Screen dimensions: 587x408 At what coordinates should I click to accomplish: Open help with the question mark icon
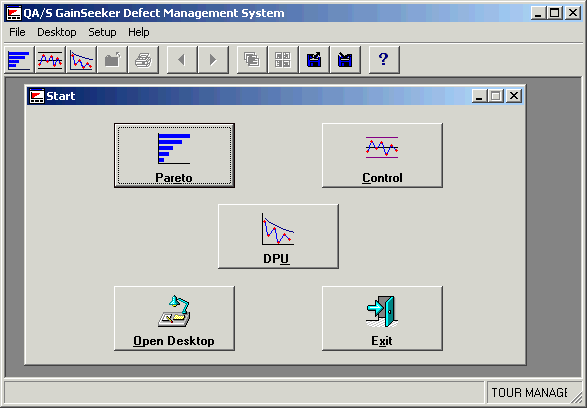(x=384, y=60)
